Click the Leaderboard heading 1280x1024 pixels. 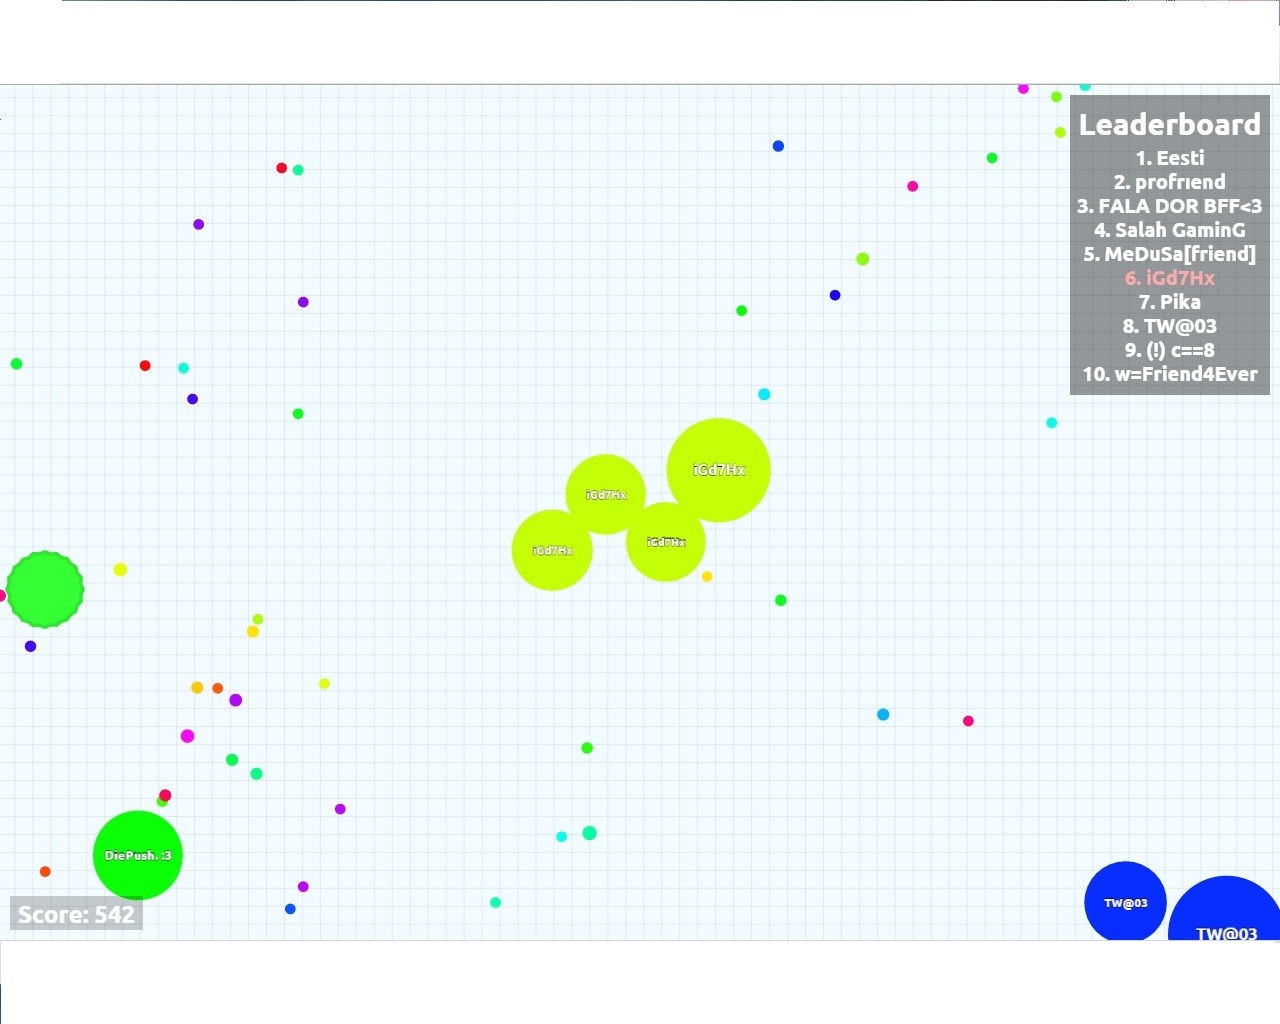pyautogui.click(x=1169, y=125)
